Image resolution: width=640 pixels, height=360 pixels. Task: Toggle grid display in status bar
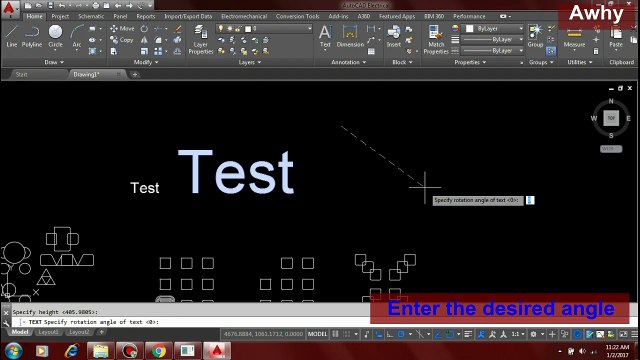click(335, 334)
